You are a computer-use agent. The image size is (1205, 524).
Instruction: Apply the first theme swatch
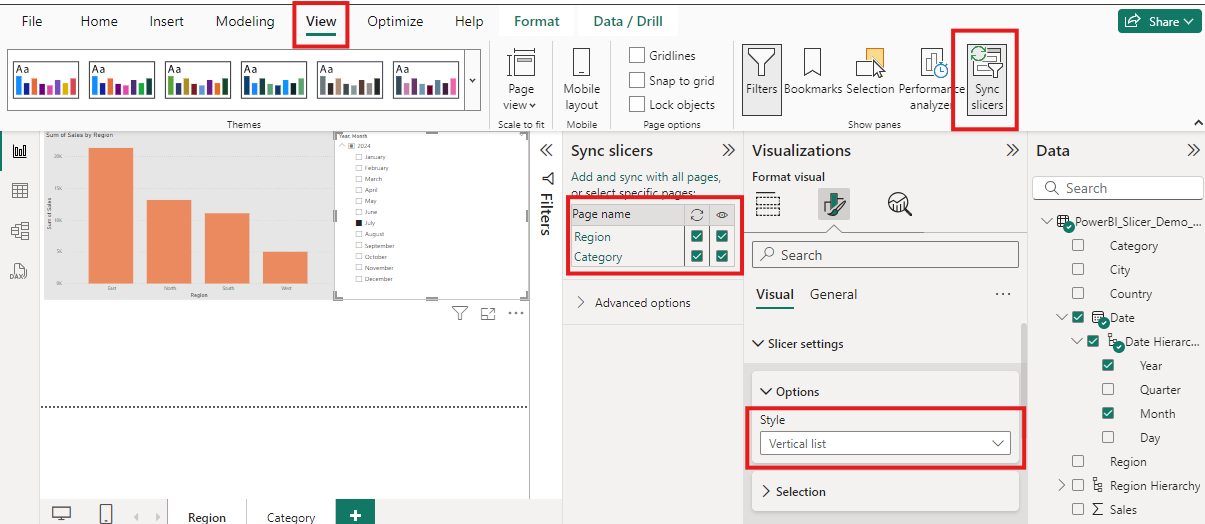pos(46,80)
